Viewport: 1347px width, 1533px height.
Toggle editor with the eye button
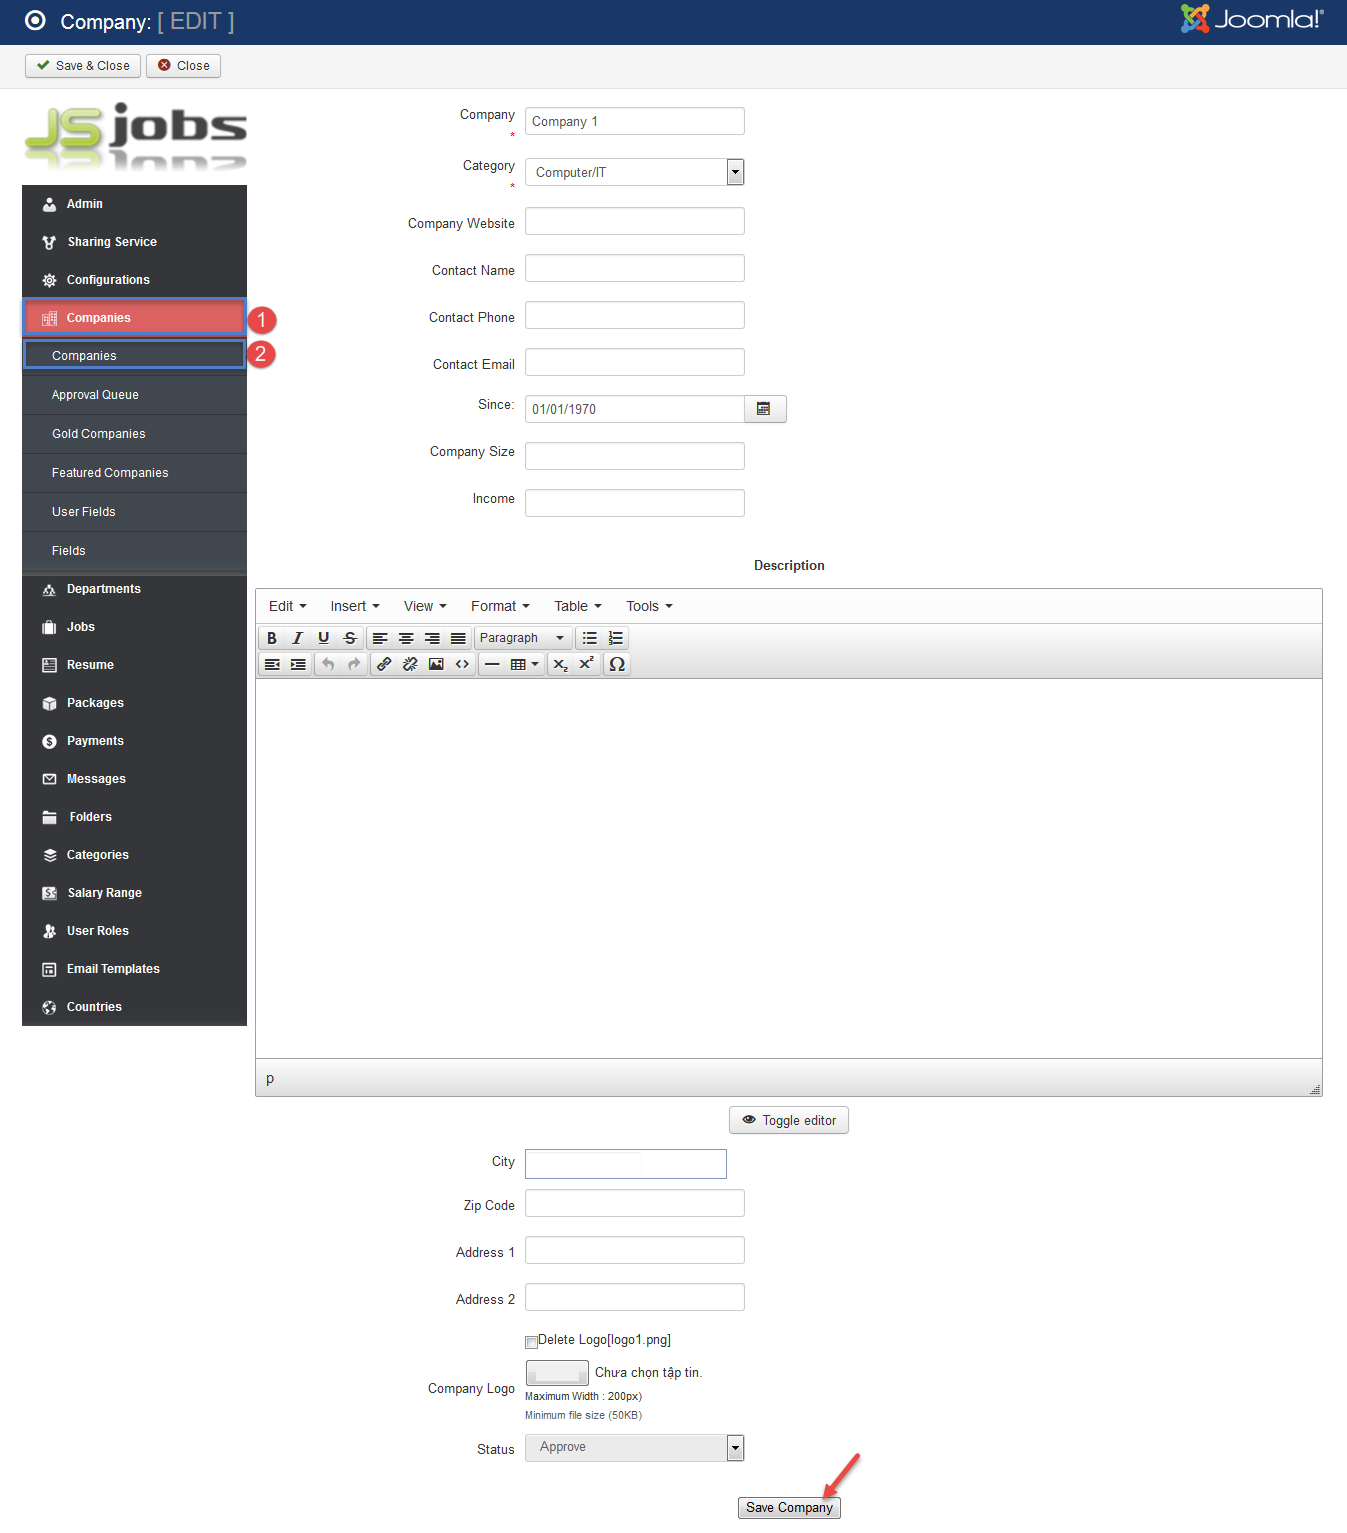[789, 1120]
